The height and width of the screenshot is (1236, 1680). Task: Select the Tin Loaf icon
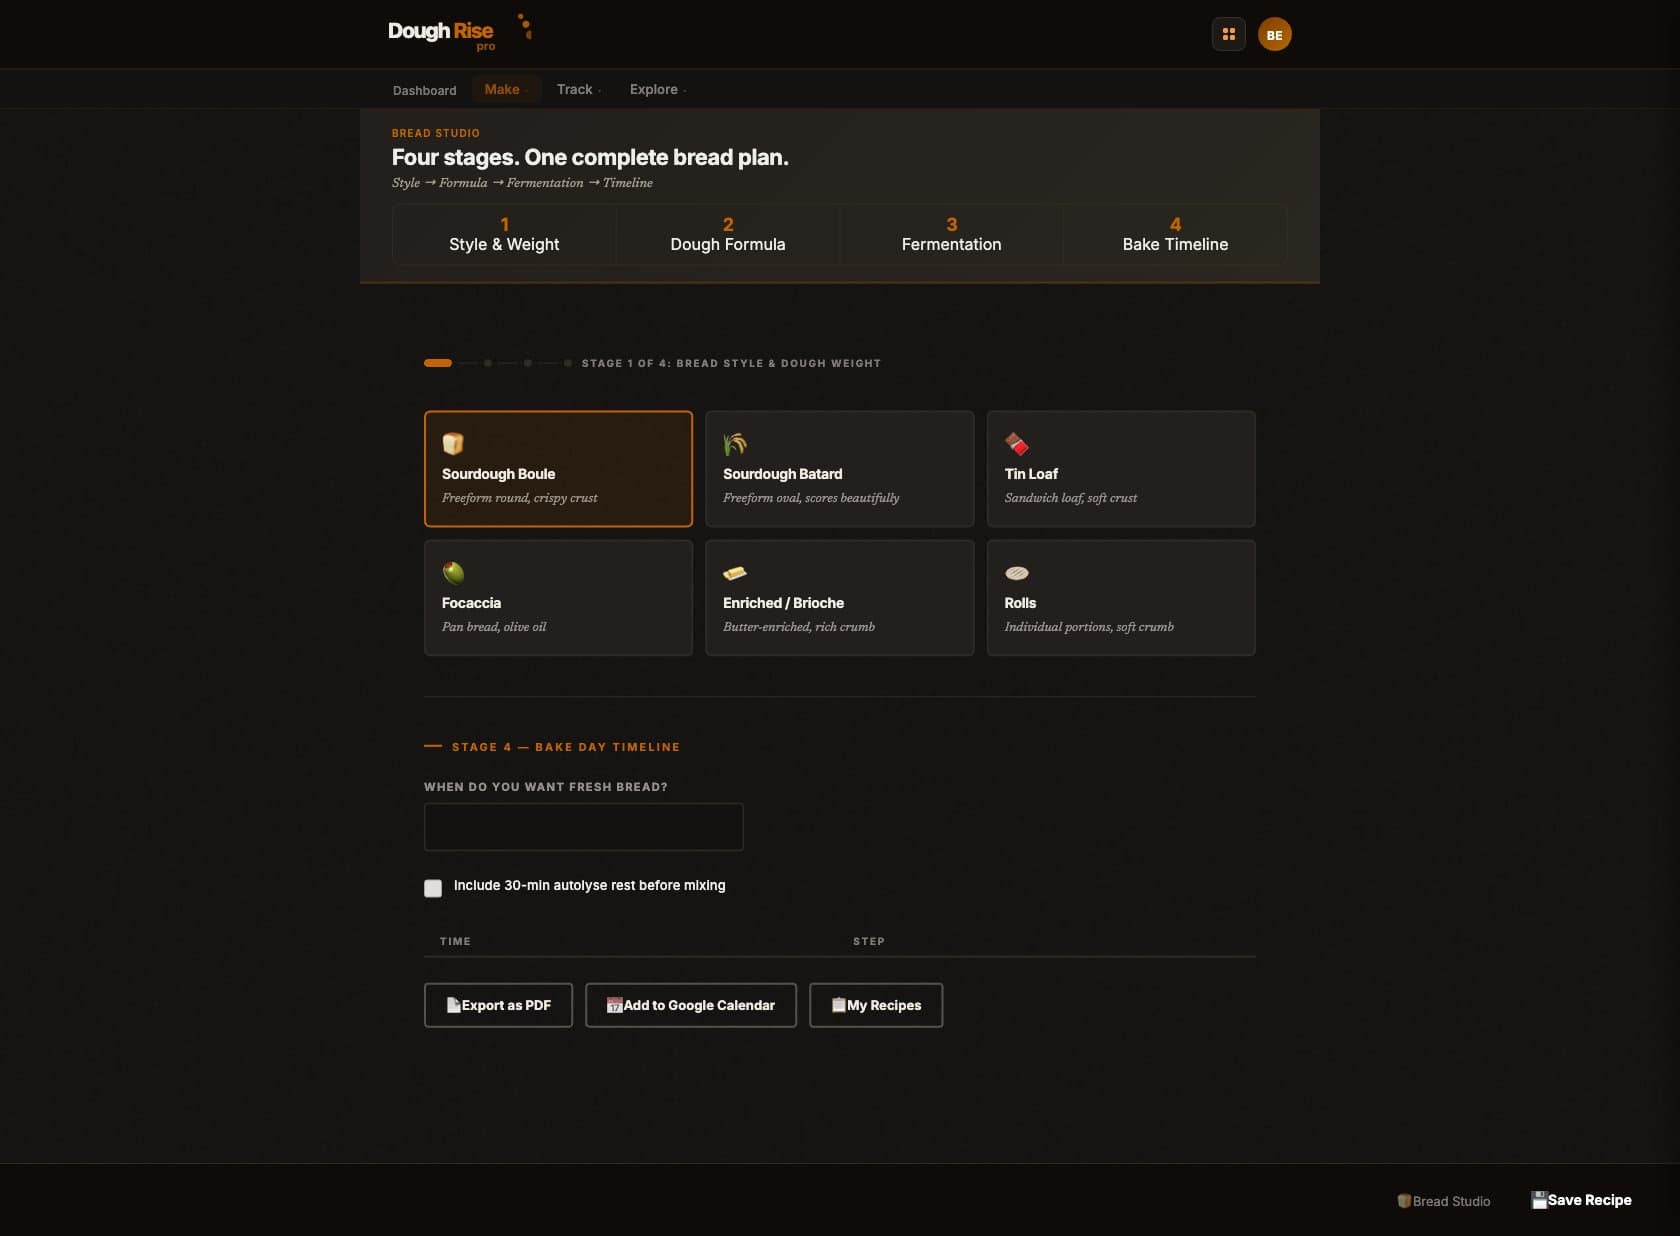1016,443
